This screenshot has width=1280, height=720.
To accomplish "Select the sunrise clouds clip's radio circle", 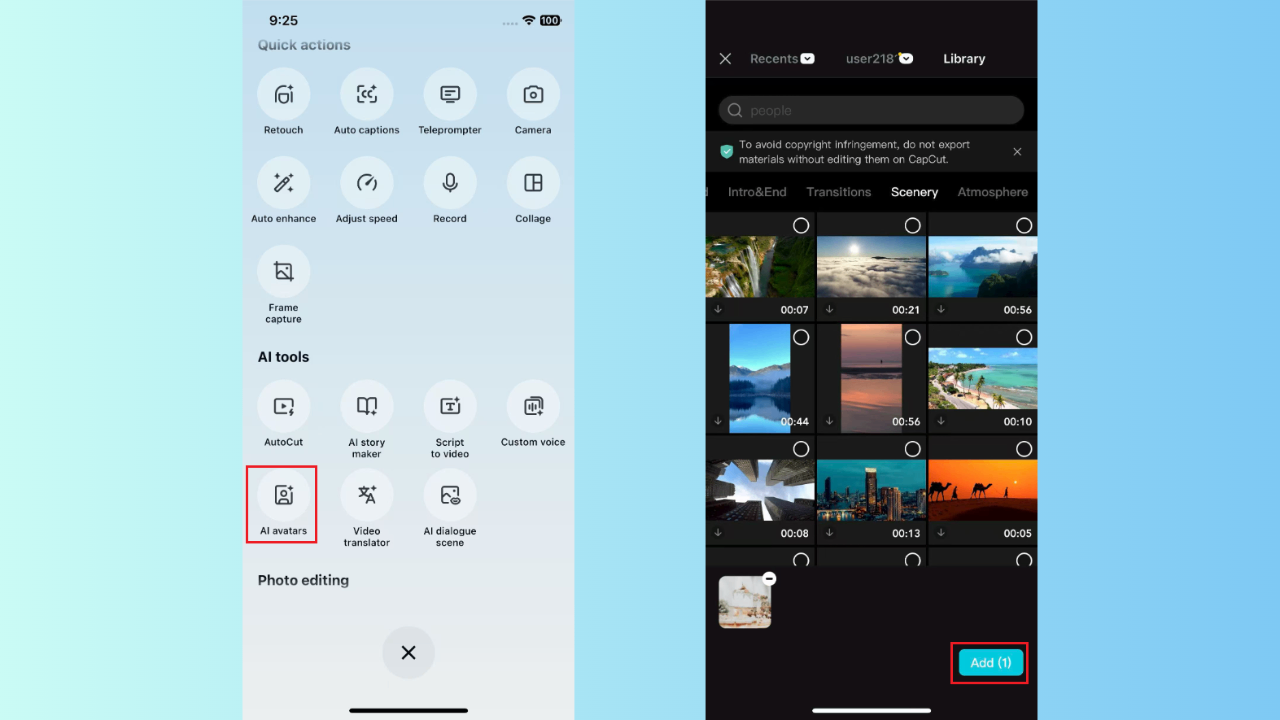I will pyautogui.click(x=912, y=226).
